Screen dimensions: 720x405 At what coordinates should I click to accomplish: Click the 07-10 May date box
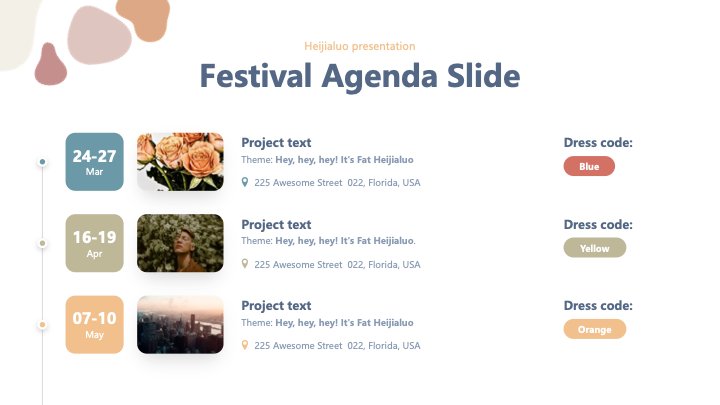coord(95,325)
